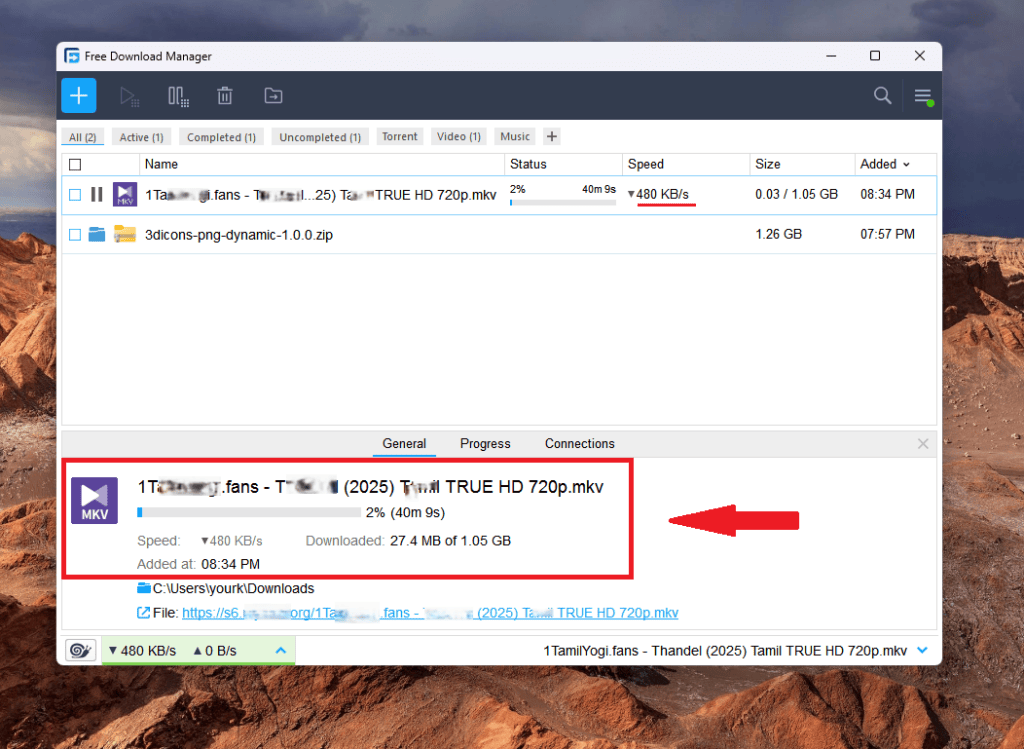Click download speed 480 KB/s in status bar
This screenshot has height=749, width=1024.
[142, 651]
